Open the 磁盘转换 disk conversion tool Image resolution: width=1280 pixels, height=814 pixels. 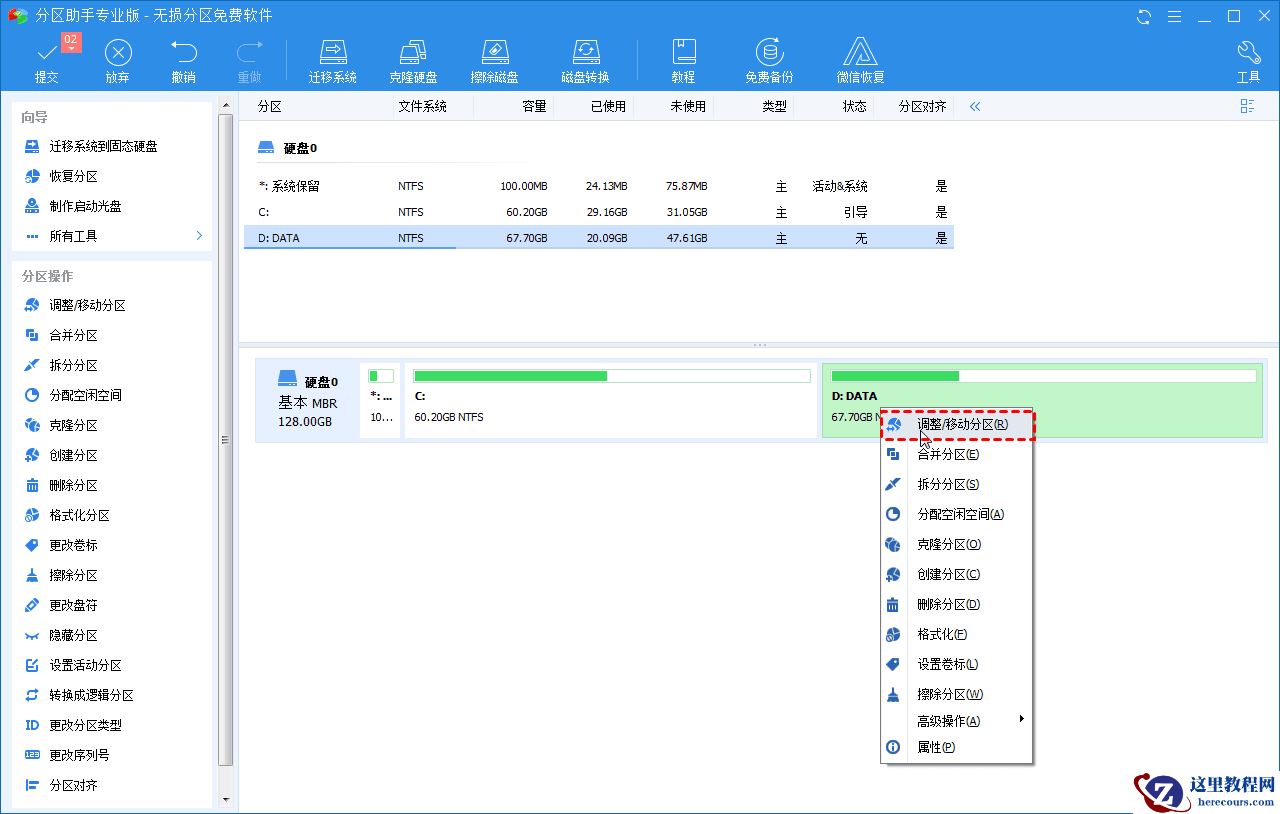pyautogui.click(x=585, y=58)
